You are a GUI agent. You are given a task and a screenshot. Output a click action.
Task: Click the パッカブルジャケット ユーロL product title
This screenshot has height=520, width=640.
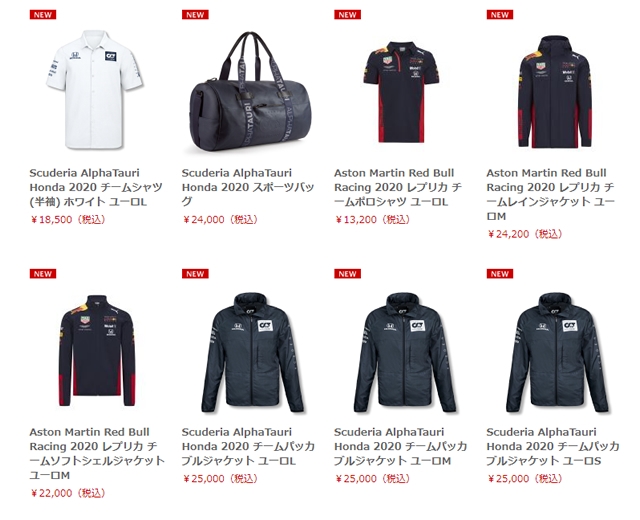(x=248, y=447)
